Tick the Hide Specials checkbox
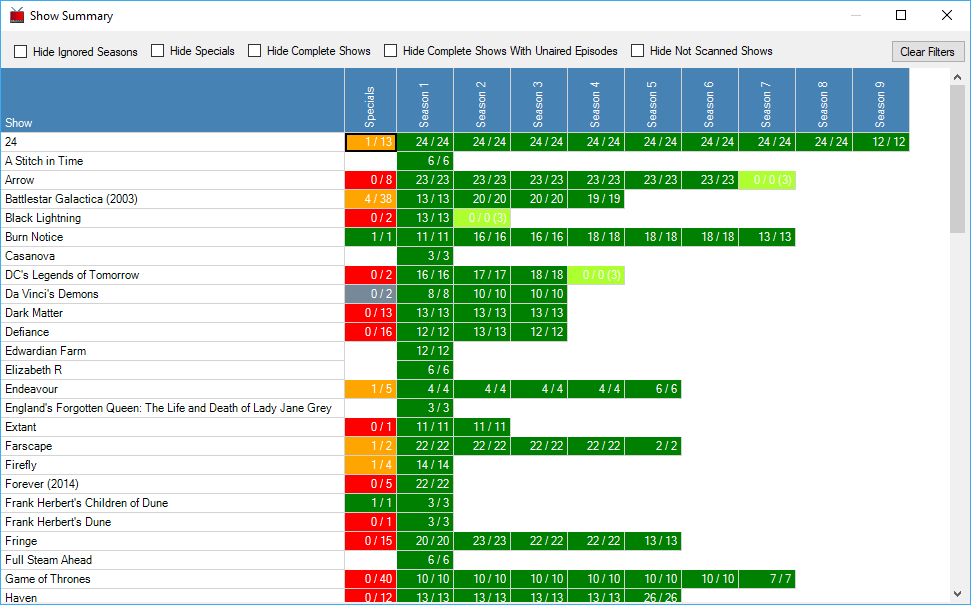The width and height of the screenshot is (971, 605). click(x=158, y=51)
